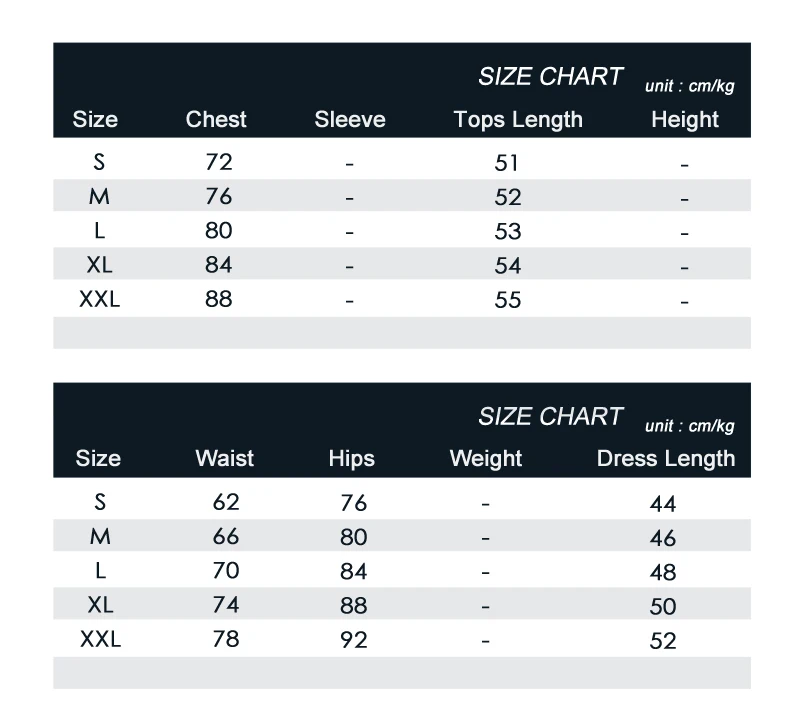Viewport: 800px width, 716px height.
Task: Select the XL row label in top table
Action: point(99,265)
